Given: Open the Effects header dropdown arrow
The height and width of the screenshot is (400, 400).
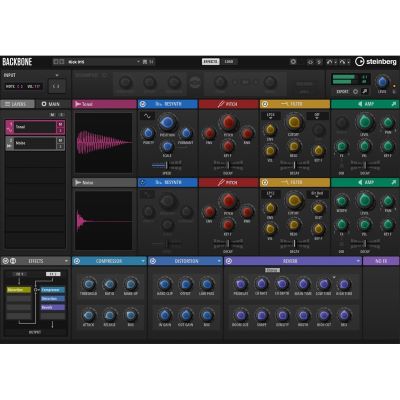Looking at the screenshot, I should click(x=66, y=261).
